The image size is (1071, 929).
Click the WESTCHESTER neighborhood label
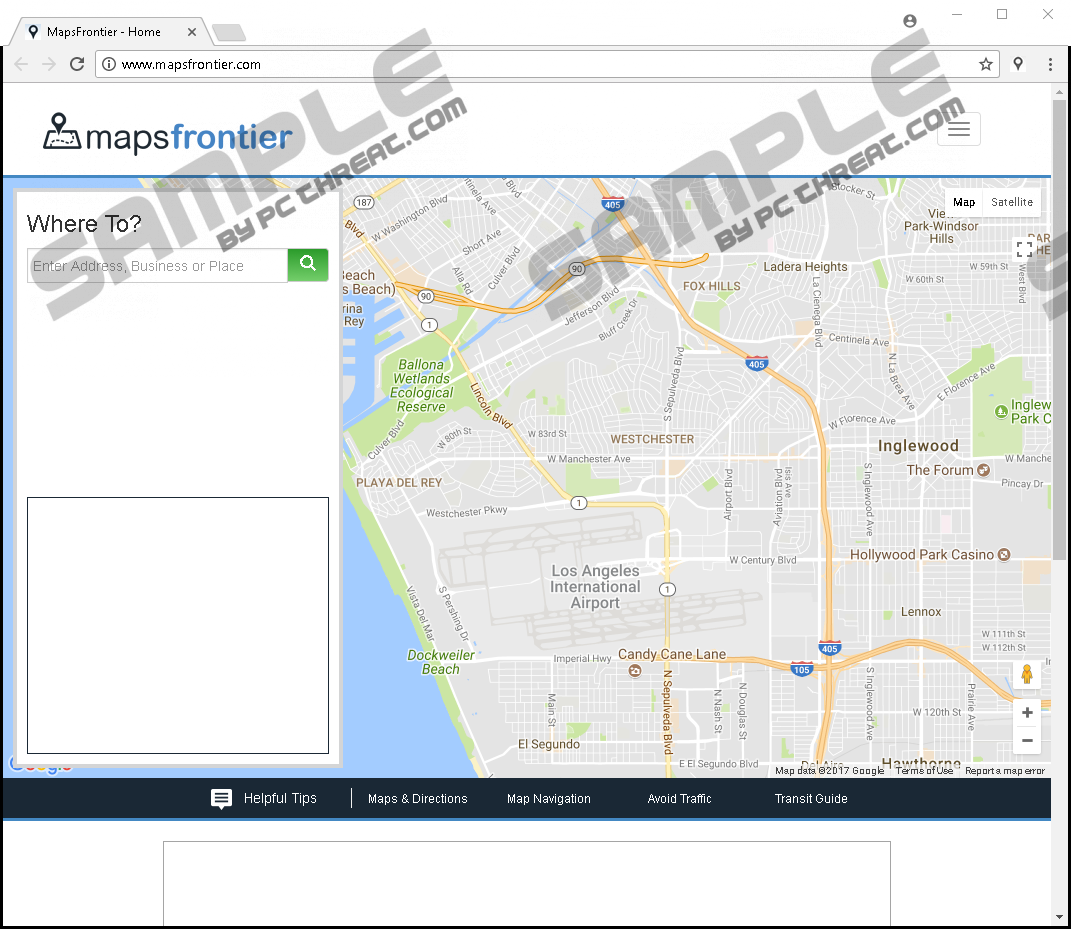[652, 439]
